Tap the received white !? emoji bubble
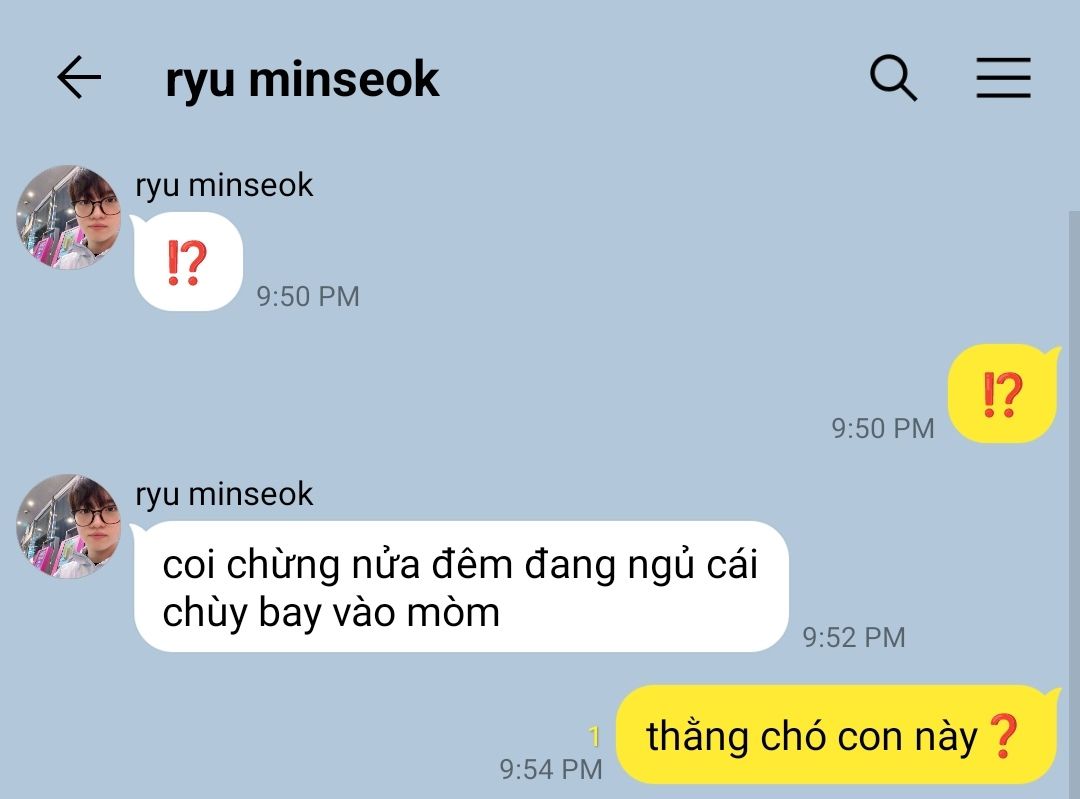 (187, 262)
